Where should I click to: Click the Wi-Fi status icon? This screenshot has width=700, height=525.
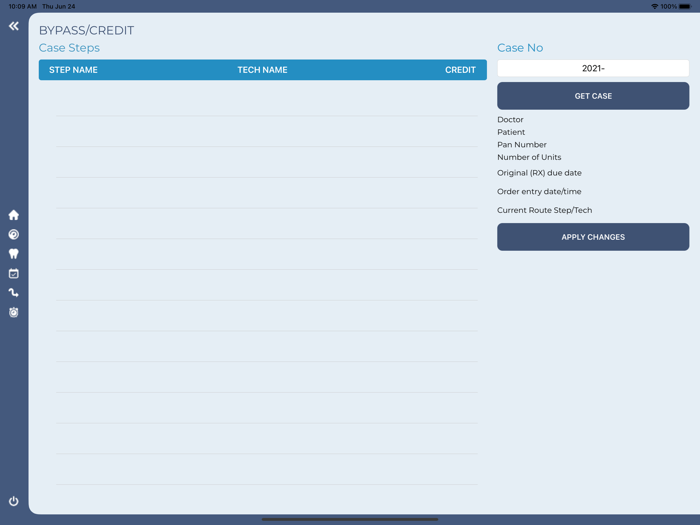click(654, 6)
